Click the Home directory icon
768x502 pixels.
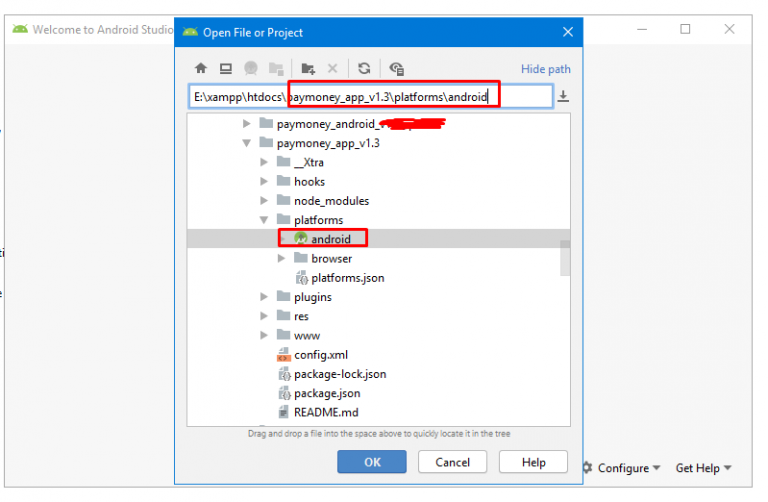200,68
